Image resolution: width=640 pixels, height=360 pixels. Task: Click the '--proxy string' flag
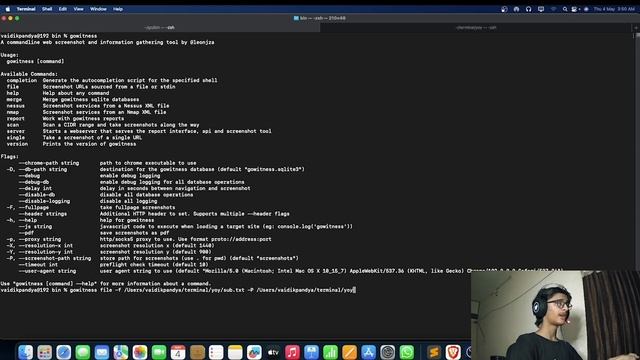(40, 239)
